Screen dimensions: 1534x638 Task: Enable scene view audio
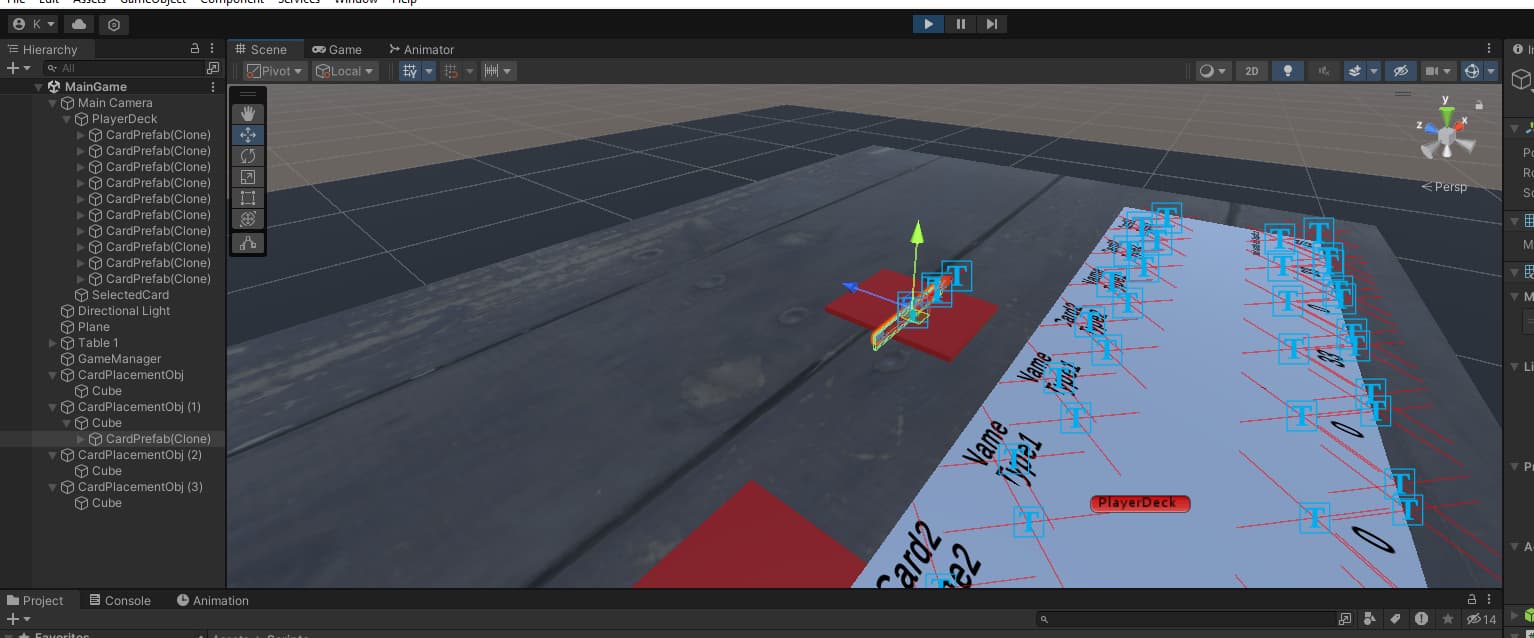[1324, 70]
